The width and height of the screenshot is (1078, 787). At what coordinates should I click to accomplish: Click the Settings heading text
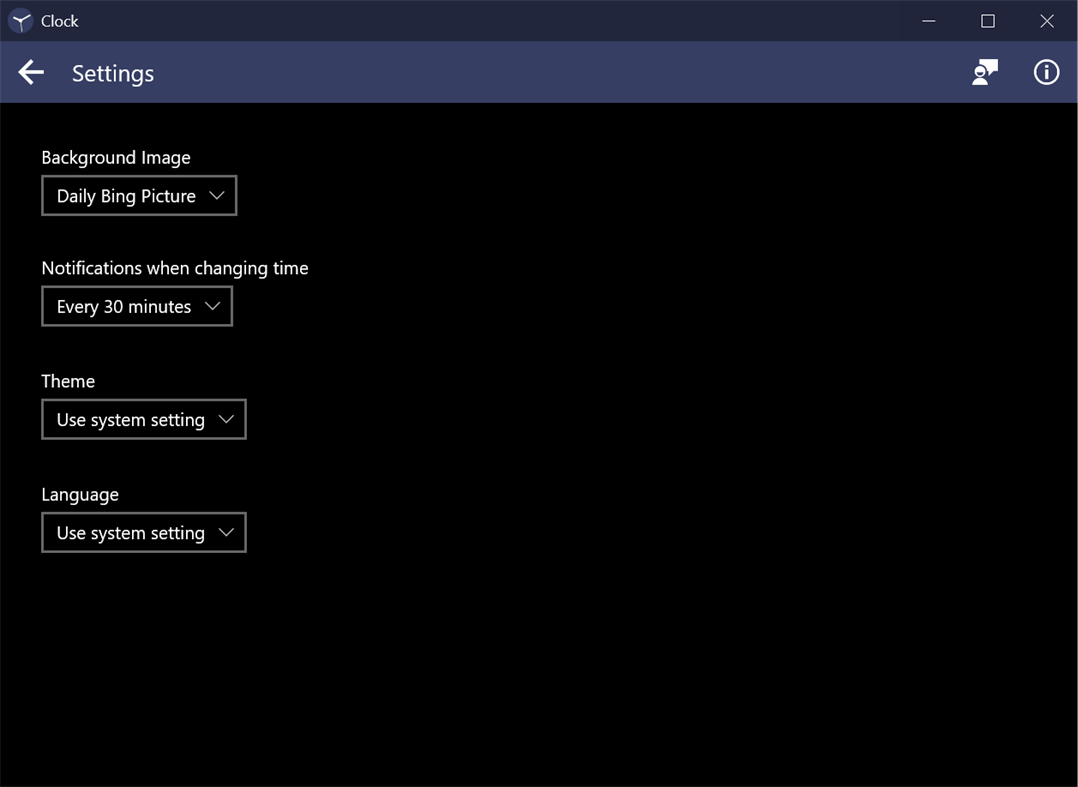112,72
